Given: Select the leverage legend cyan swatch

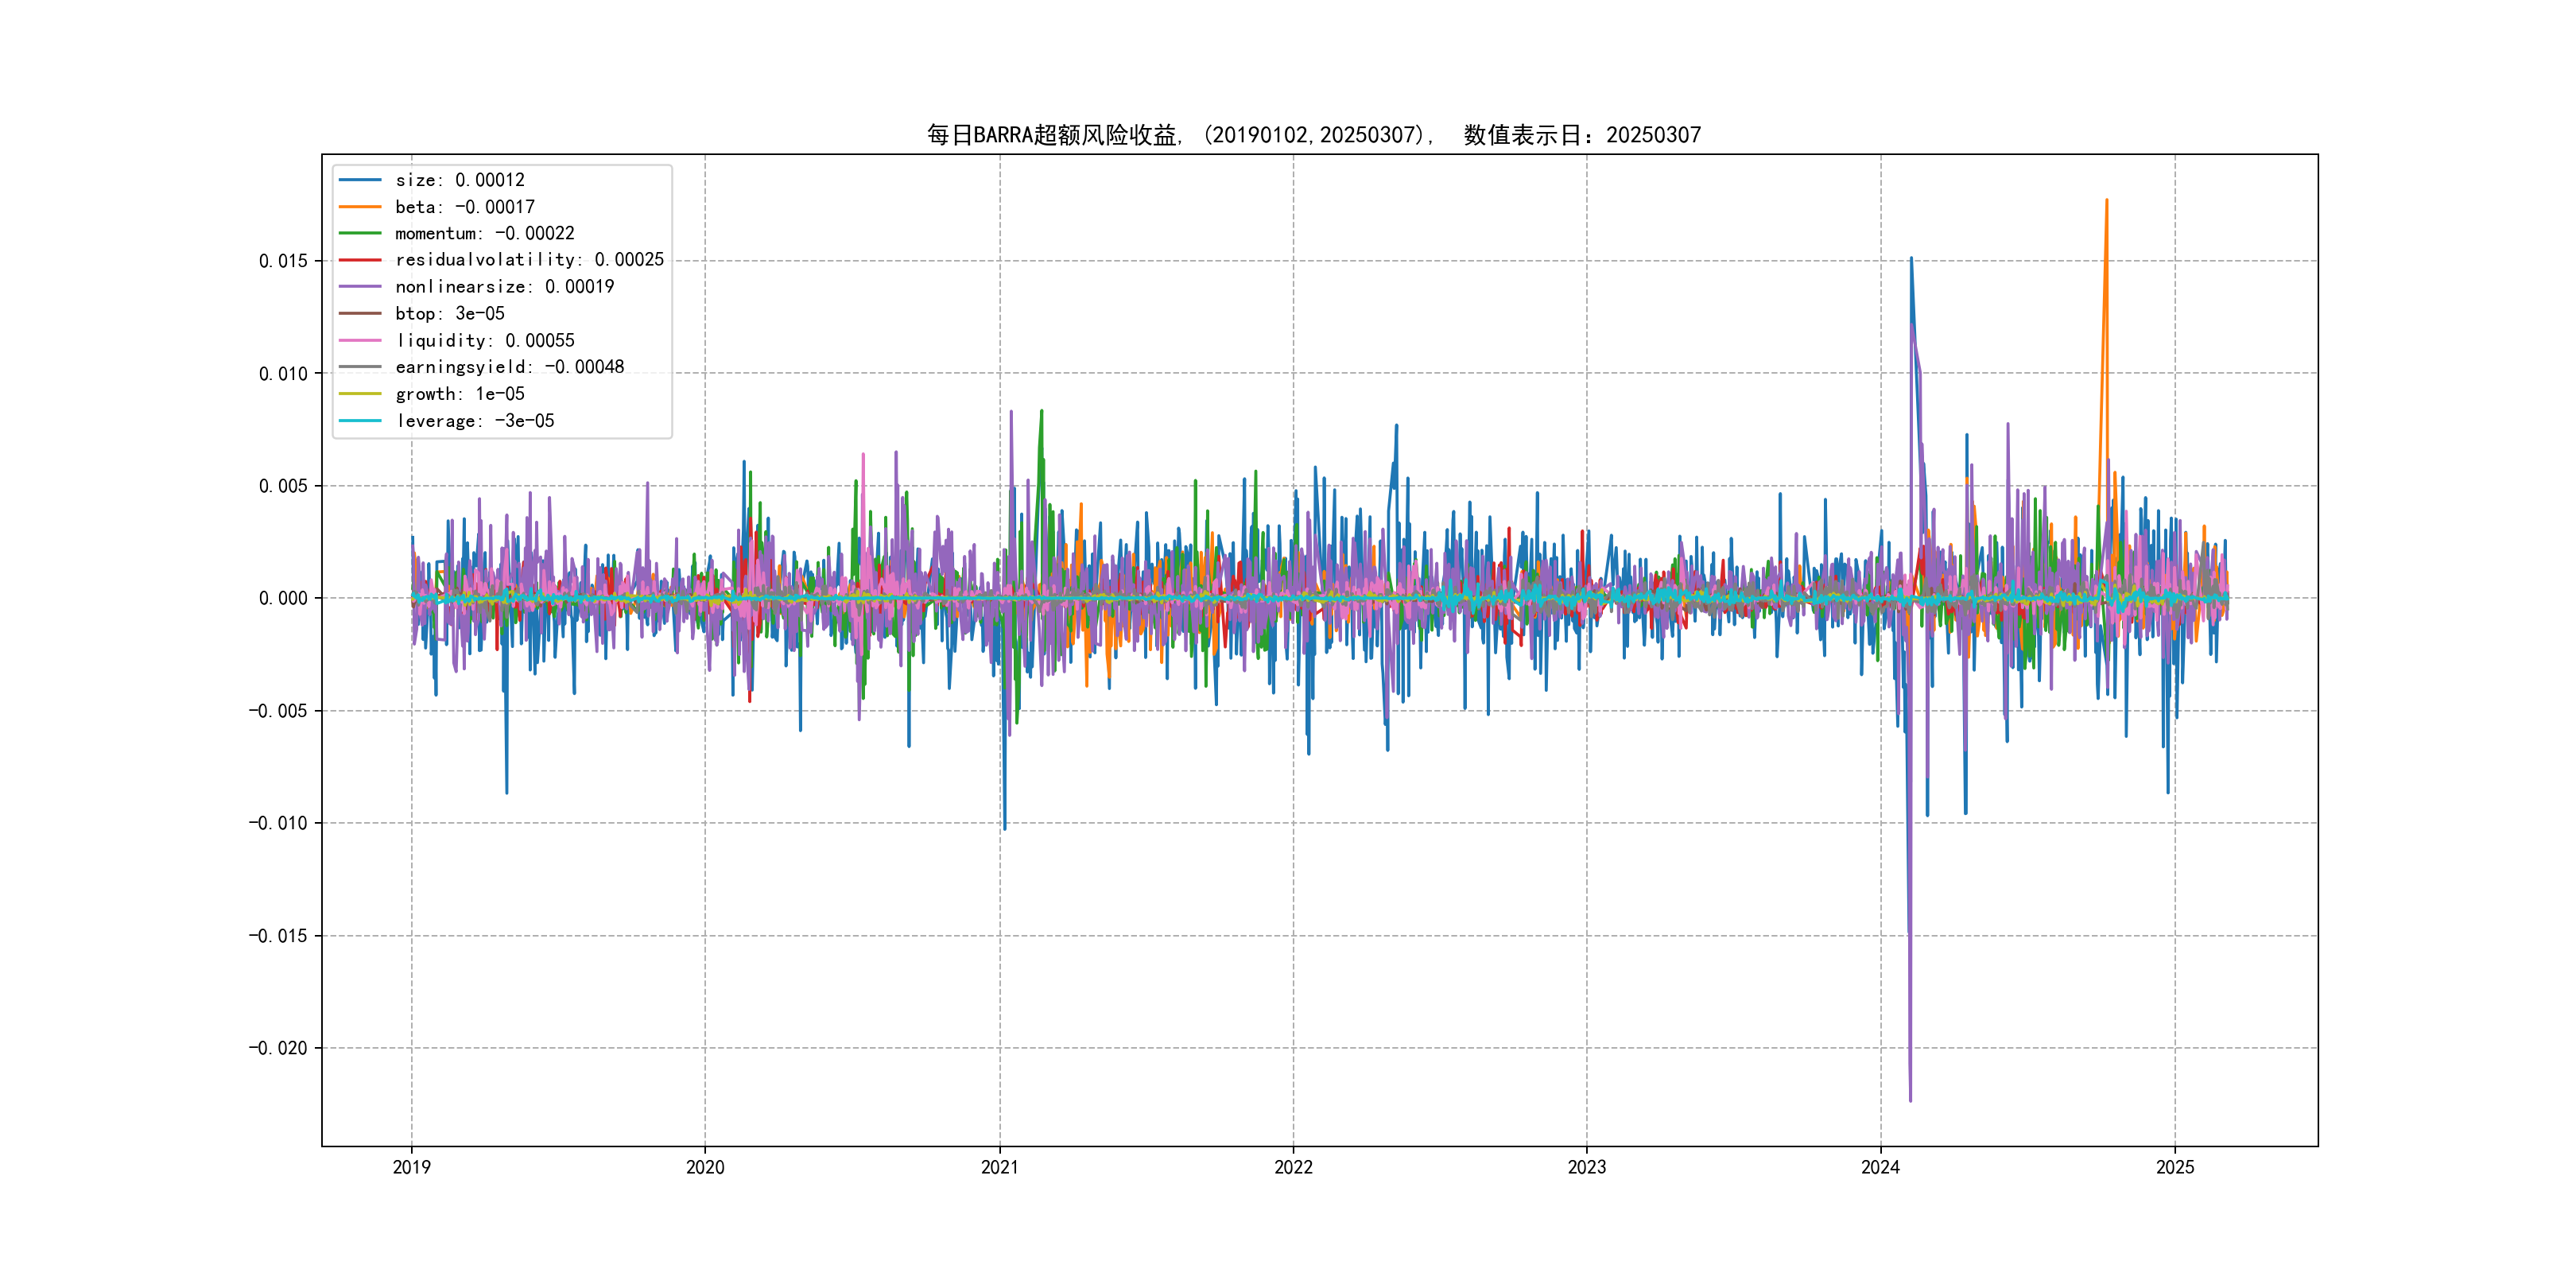Looking at the screenshot, I should pos(360,421).
